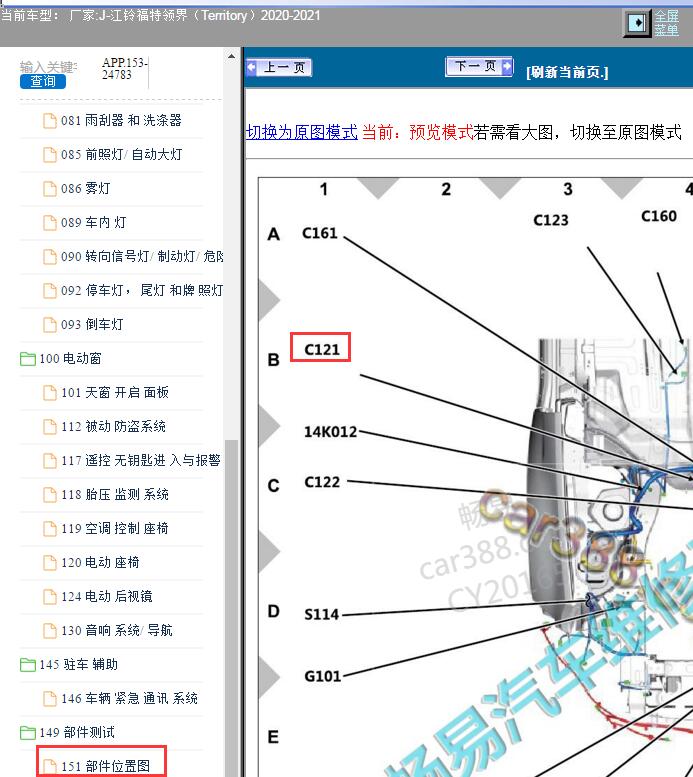This screenshot has height=777, width=693.
Task: Collapse the 149 部件测试 folder icon
Action: click(x=28, y=732)
